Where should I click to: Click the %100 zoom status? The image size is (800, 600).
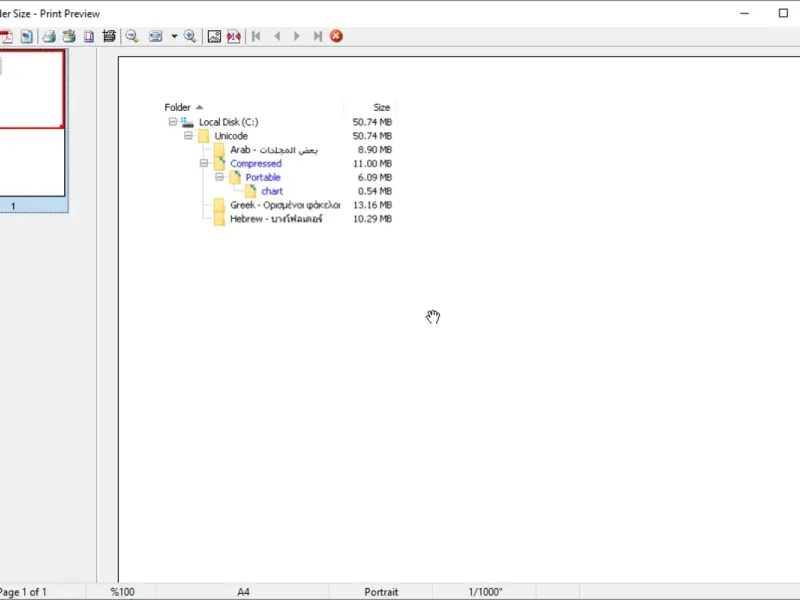(x=122, y=592)
